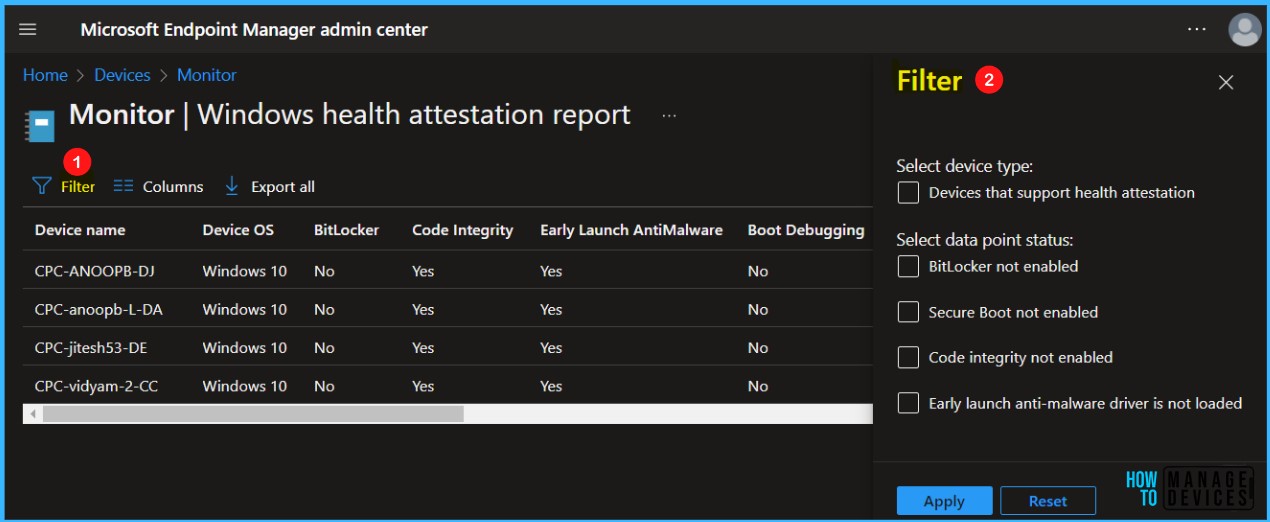1270x522 pixels.
Task: Open the top bar ellipsis menu
Action: (x=1196, y=30)
